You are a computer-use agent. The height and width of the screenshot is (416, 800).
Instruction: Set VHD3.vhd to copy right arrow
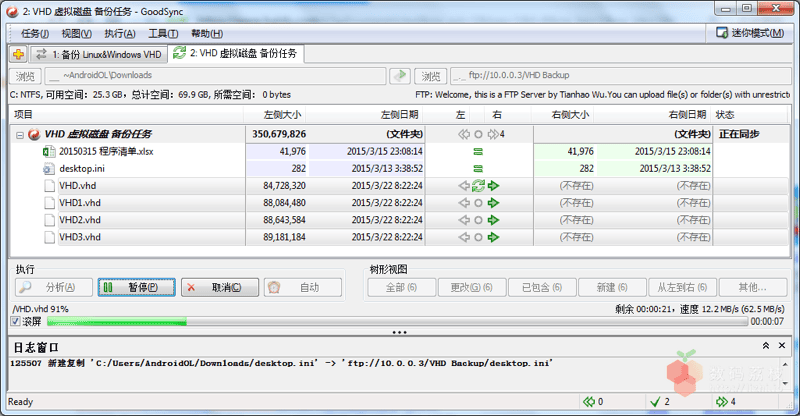pyautogui.click(x=493, y=237)
